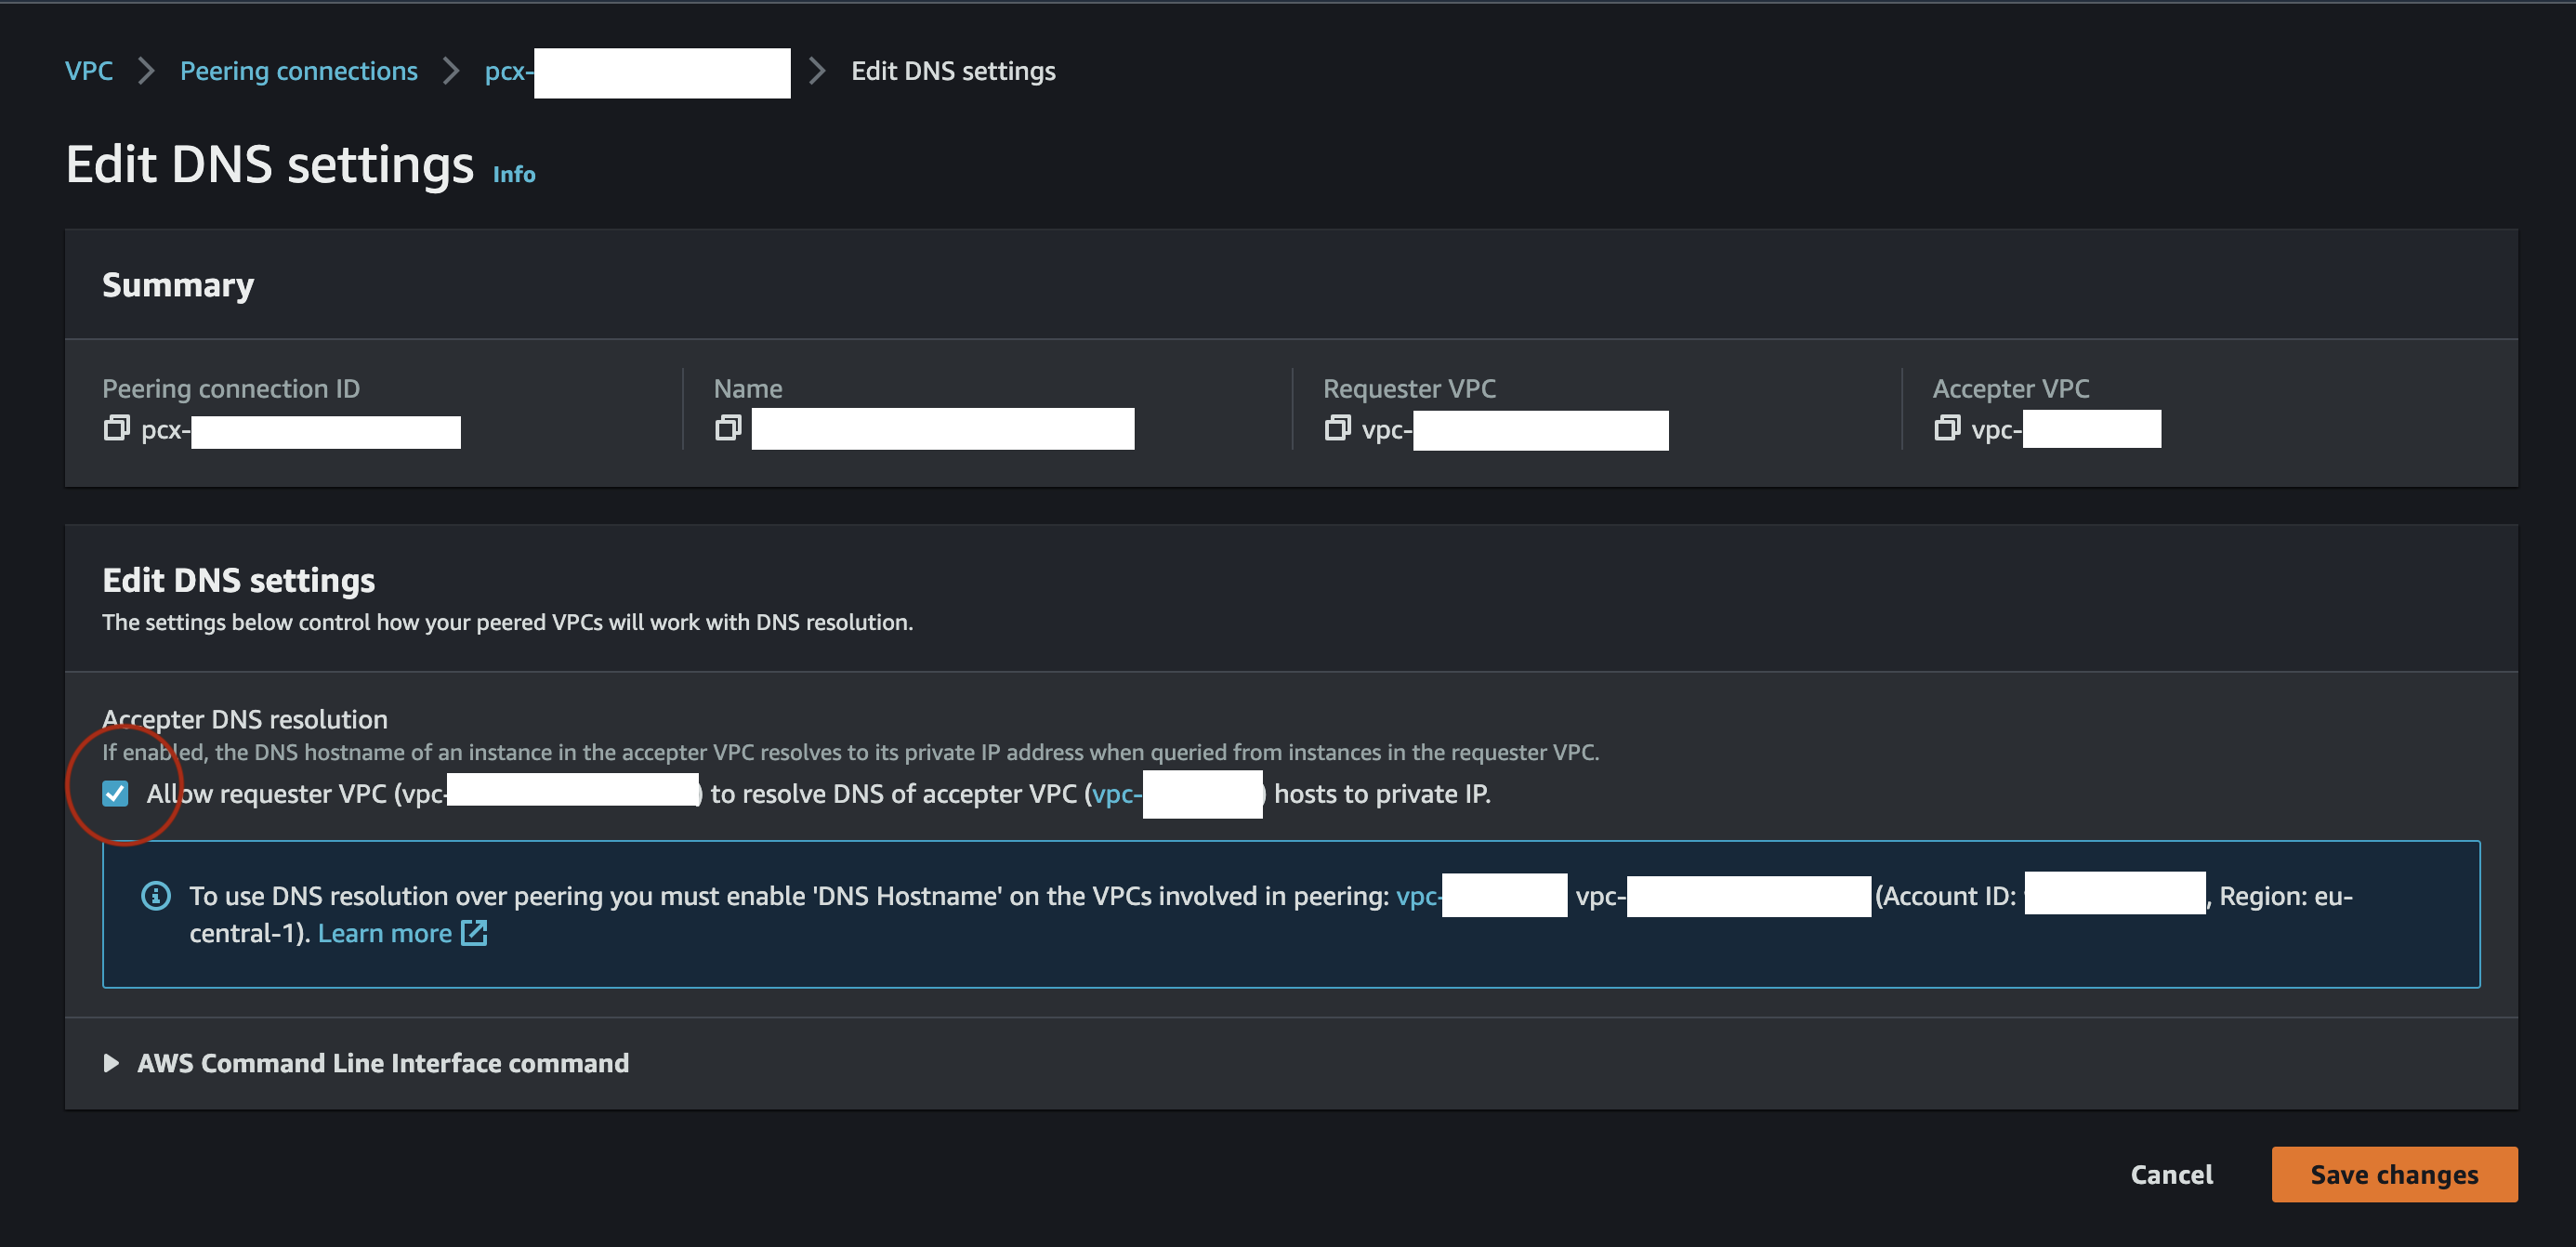This screenshot has width=2576, height=1247.
Task: Click the Cancel button
Action: click(2171, 1174)
